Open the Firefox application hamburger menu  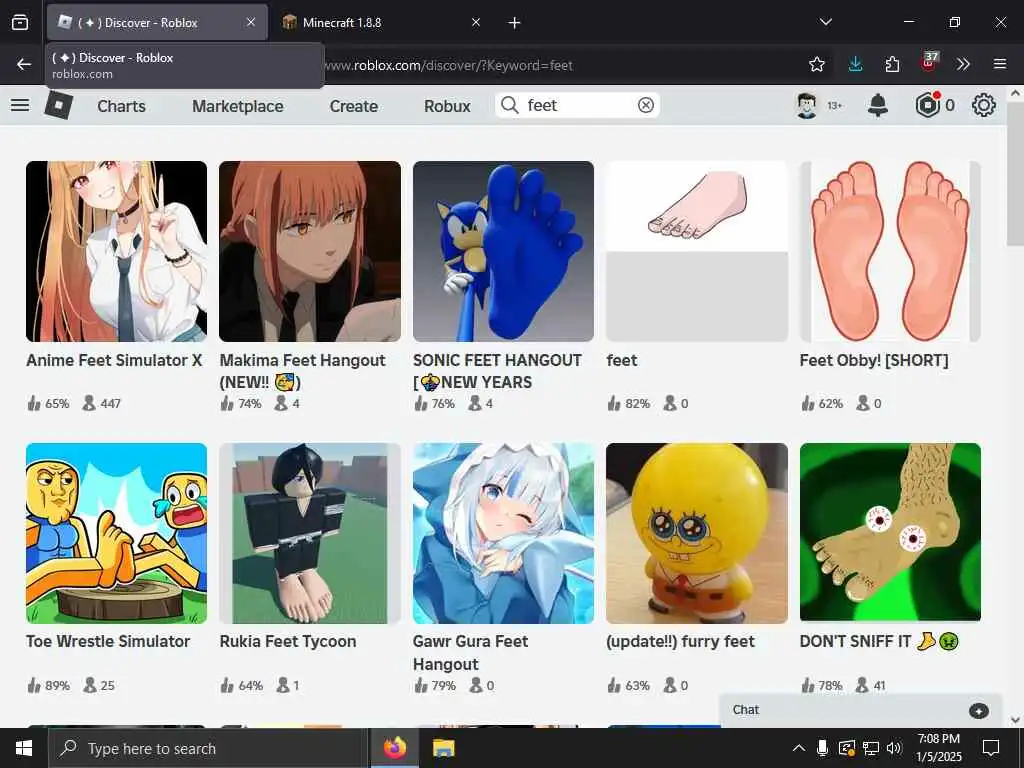point(1000,64)
